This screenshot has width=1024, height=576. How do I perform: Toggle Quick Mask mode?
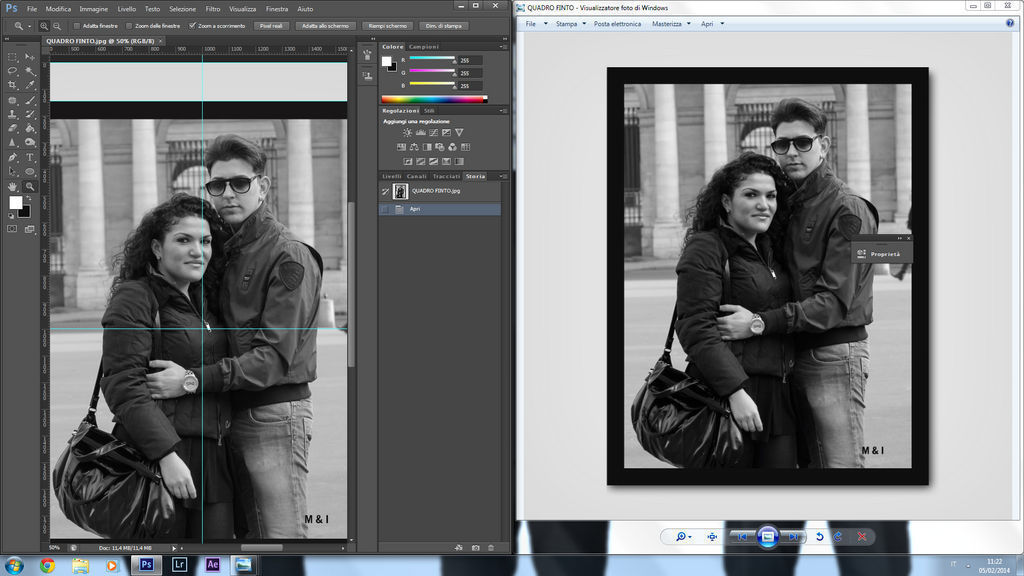[12, 229]
